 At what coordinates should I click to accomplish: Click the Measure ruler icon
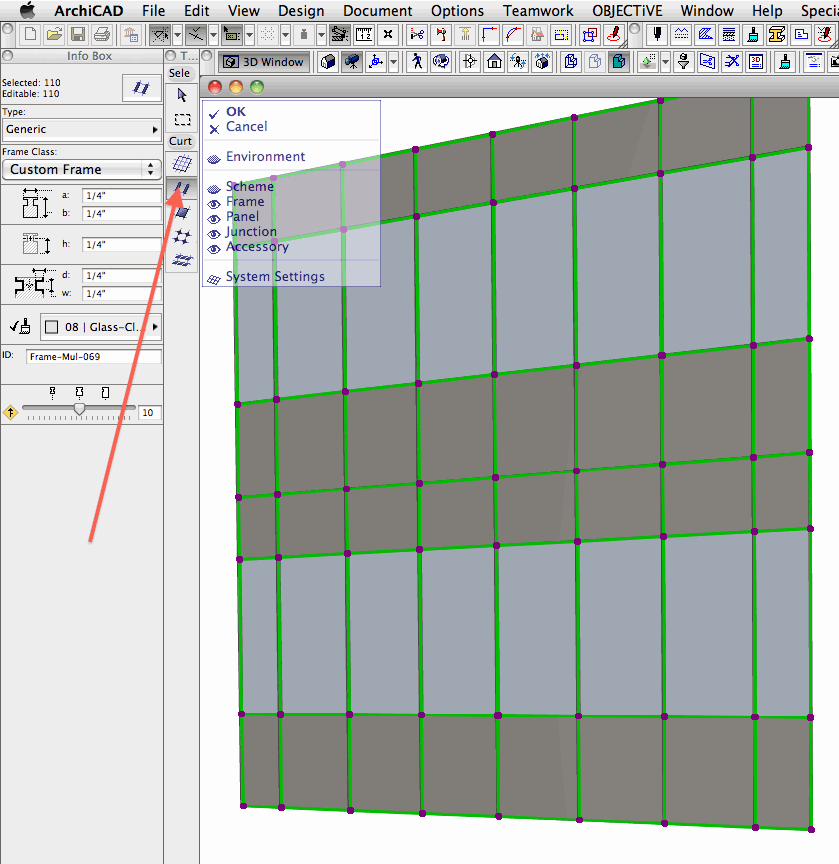364,35
